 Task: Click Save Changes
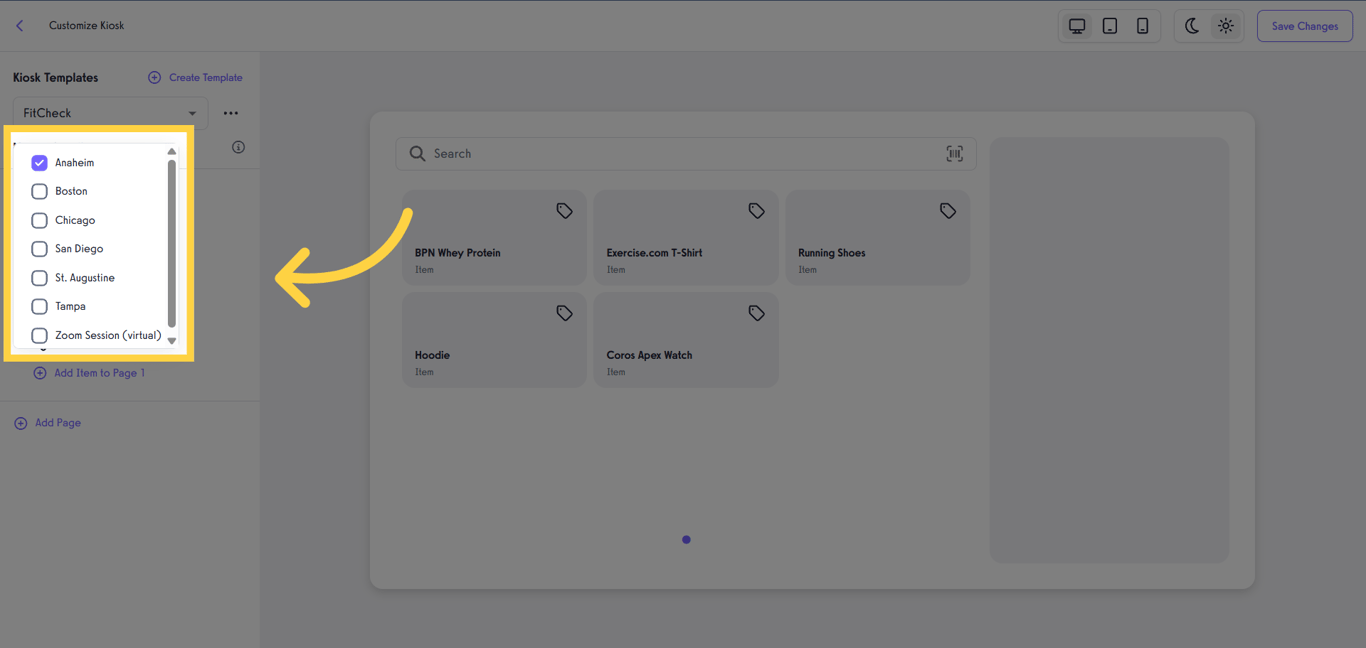click(1304, 25)
